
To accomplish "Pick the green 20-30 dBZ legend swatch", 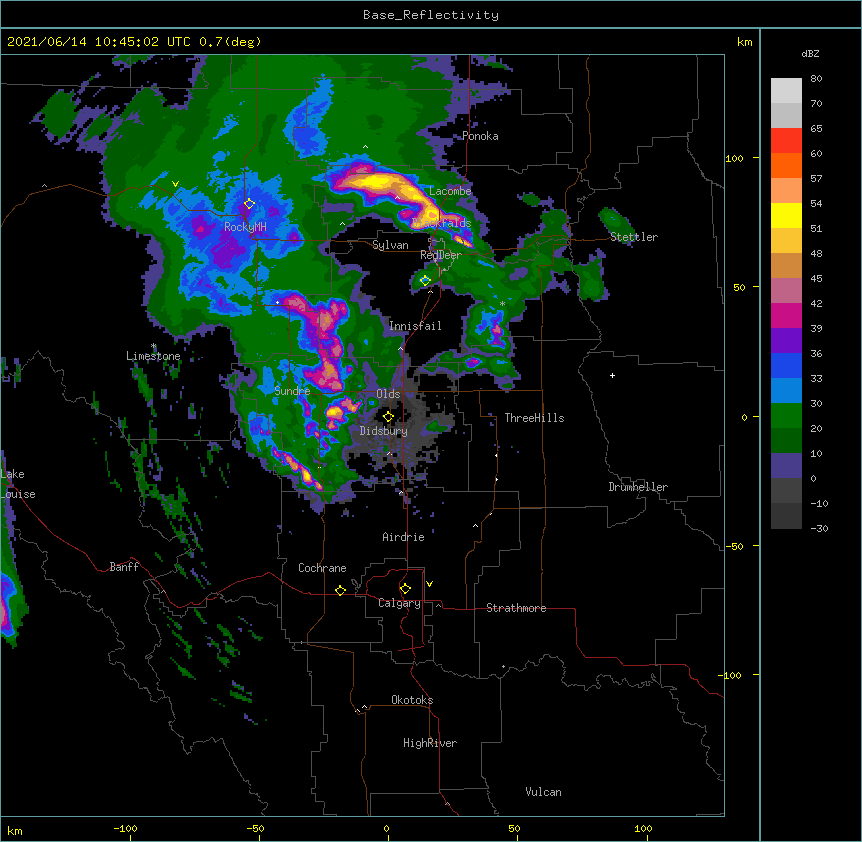I will [786, 416].
